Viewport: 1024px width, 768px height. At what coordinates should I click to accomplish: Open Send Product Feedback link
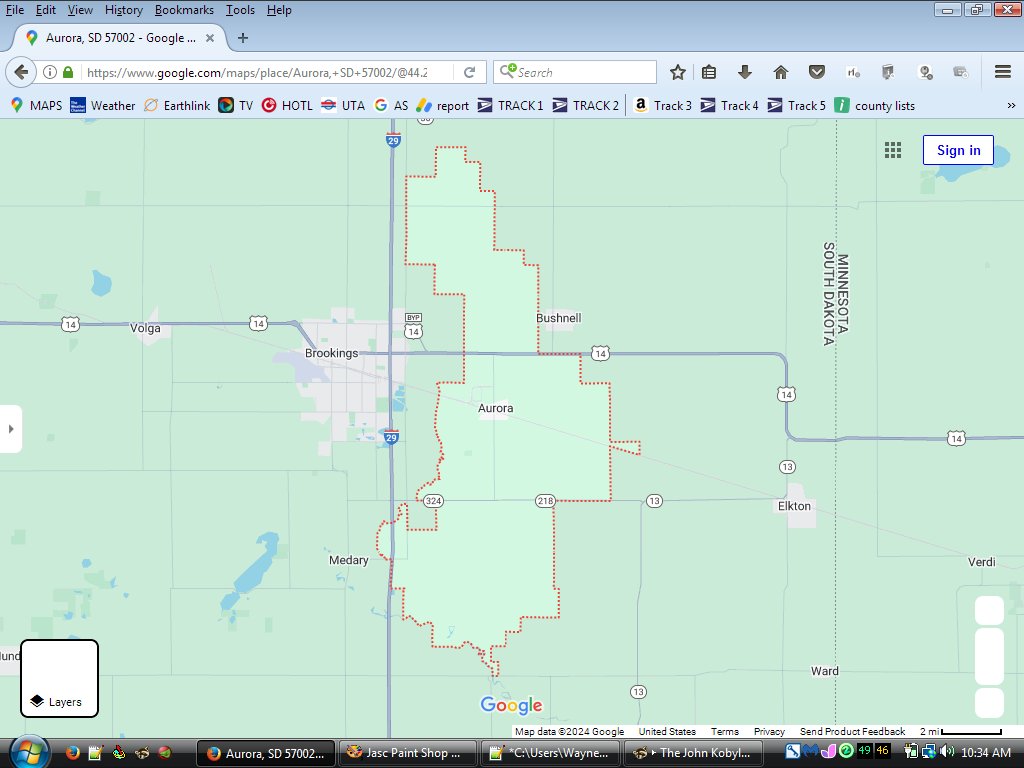[852, 732]
